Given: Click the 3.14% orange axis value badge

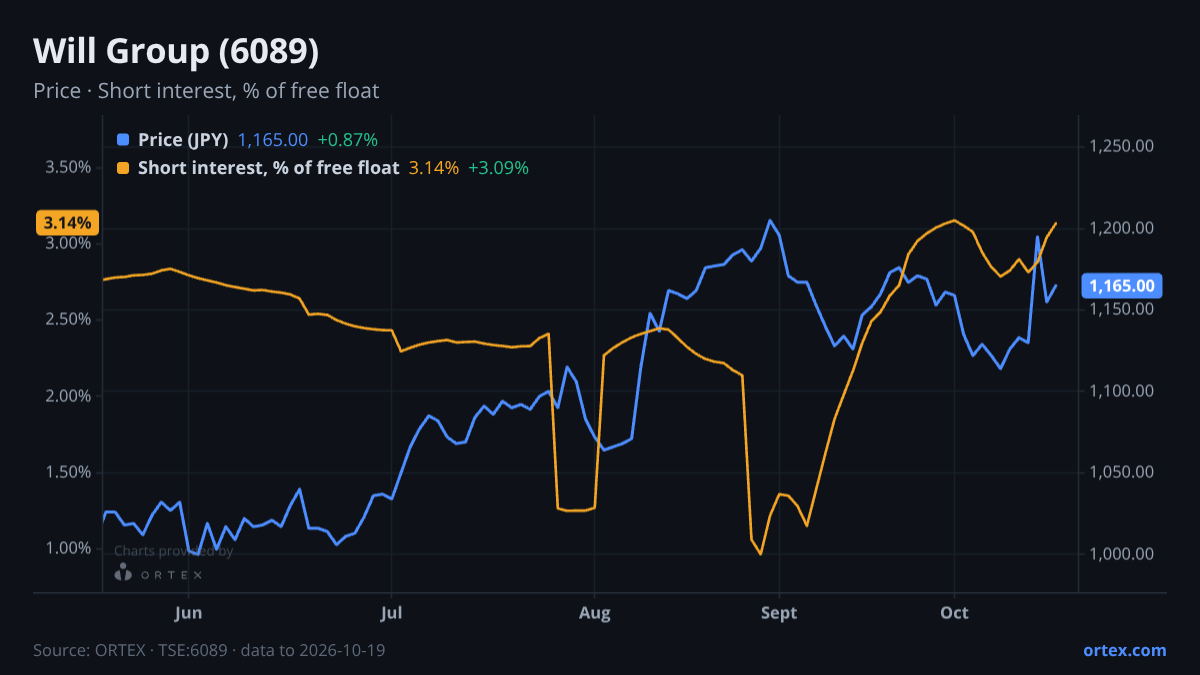Looking at the screenshot, I should click(68, 222).
